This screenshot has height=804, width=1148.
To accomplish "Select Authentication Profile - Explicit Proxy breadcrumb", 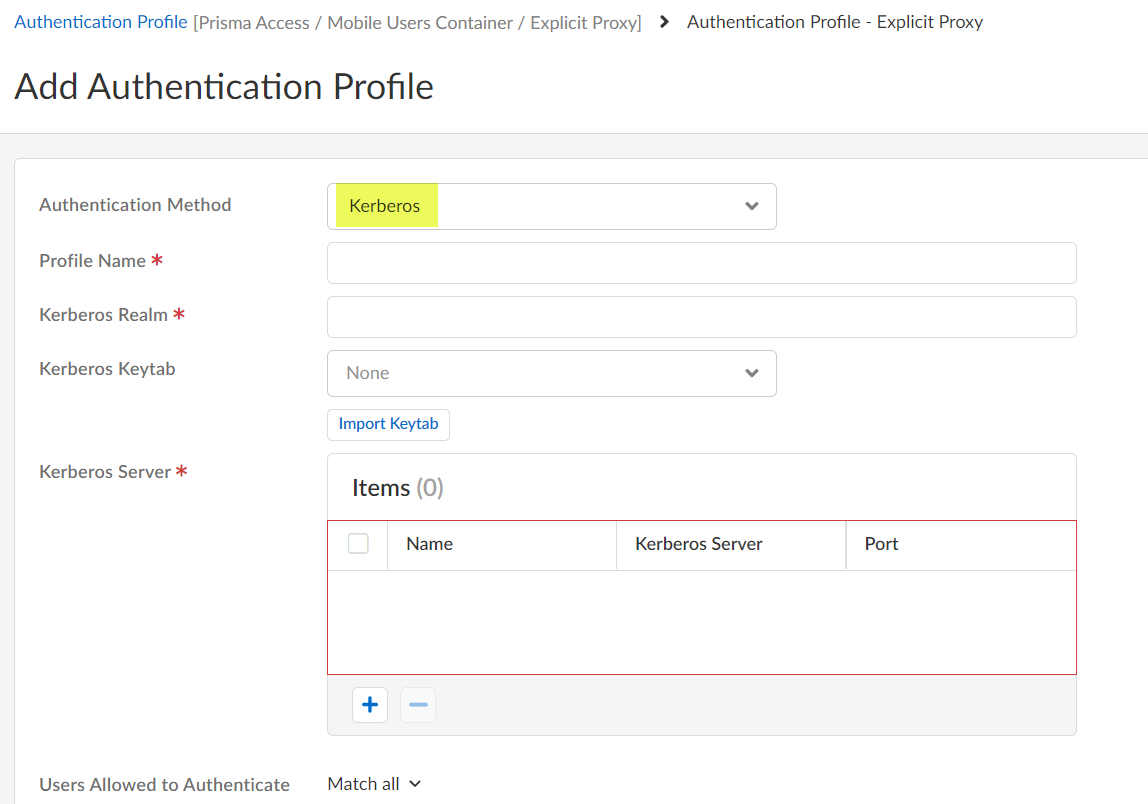I will point(835,22).
